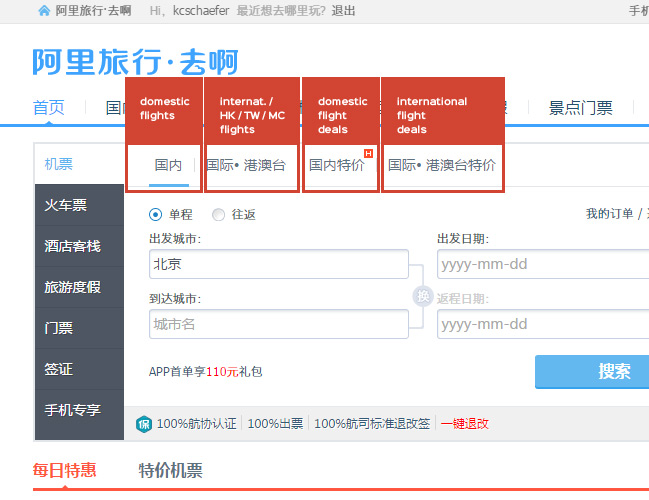Click the red H badge on 国内特价

[x=368, y=154]
